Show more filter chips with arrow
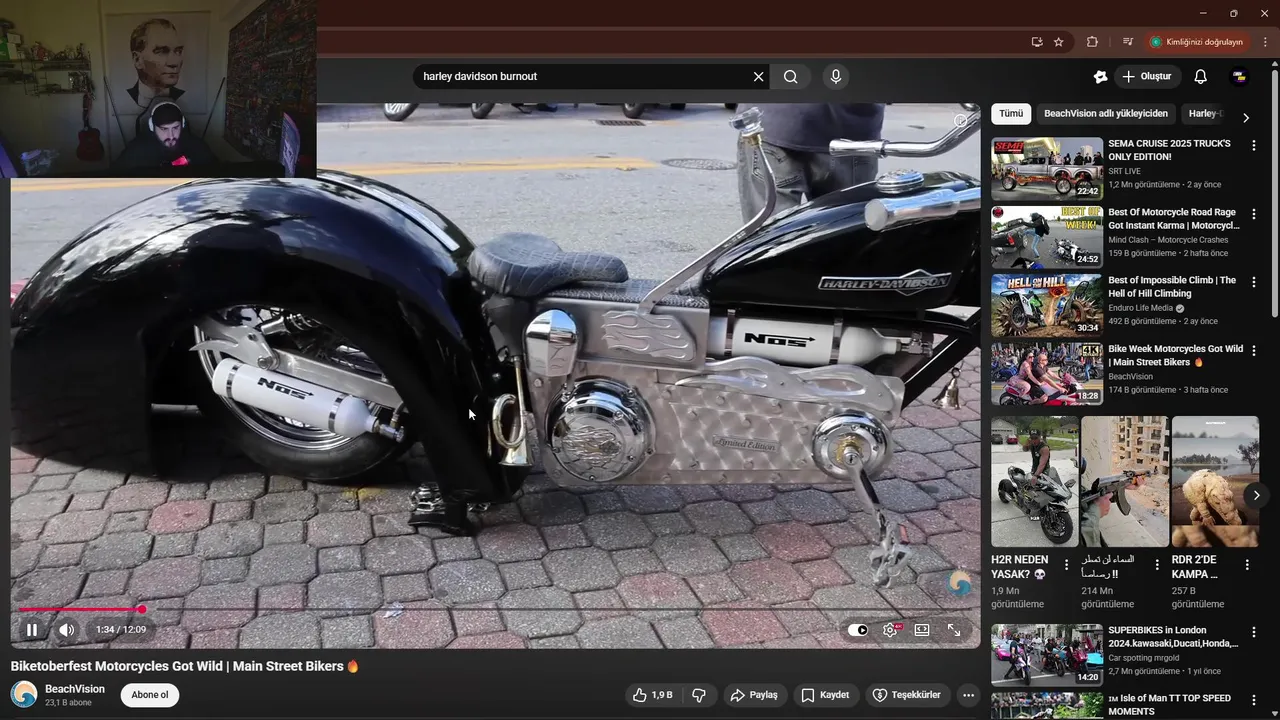 (x=1246, y=118)
